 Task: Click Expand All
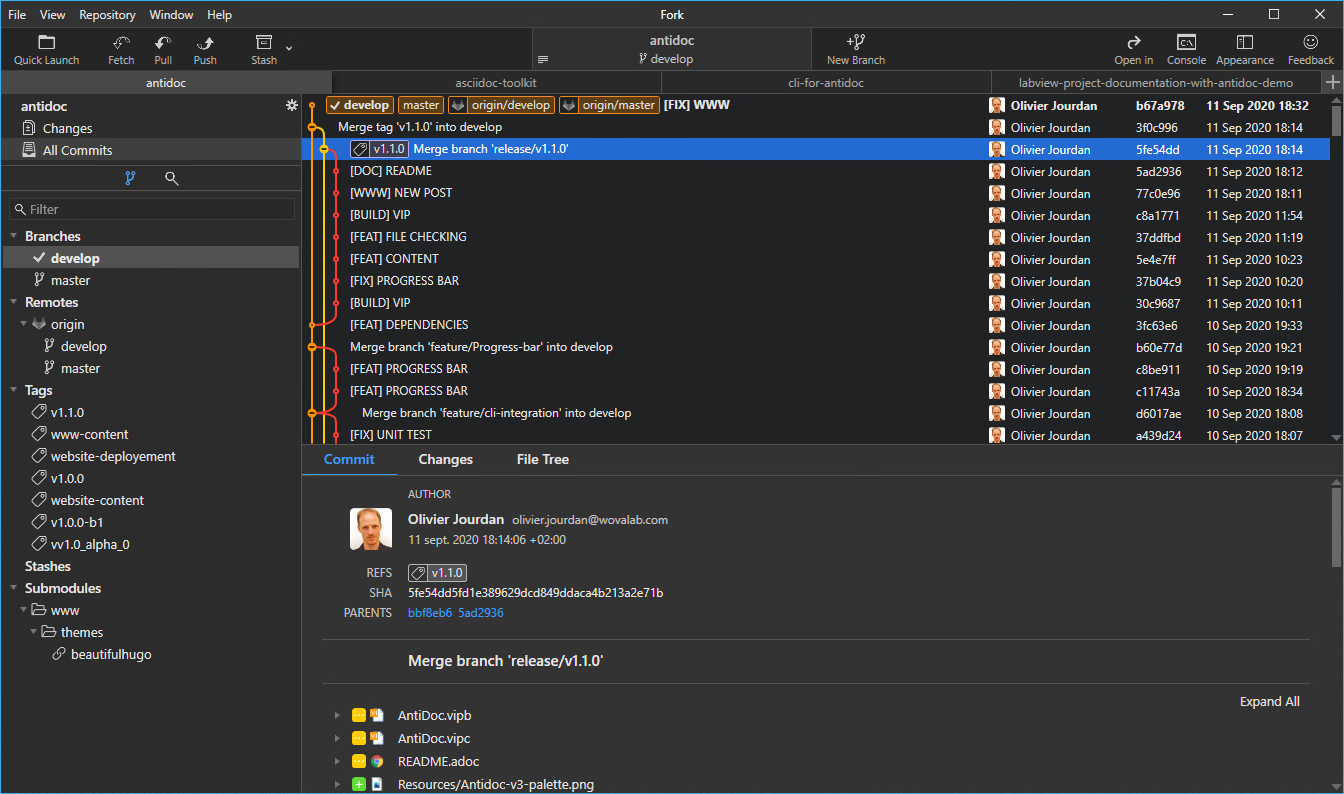(x=1269, y=702)
